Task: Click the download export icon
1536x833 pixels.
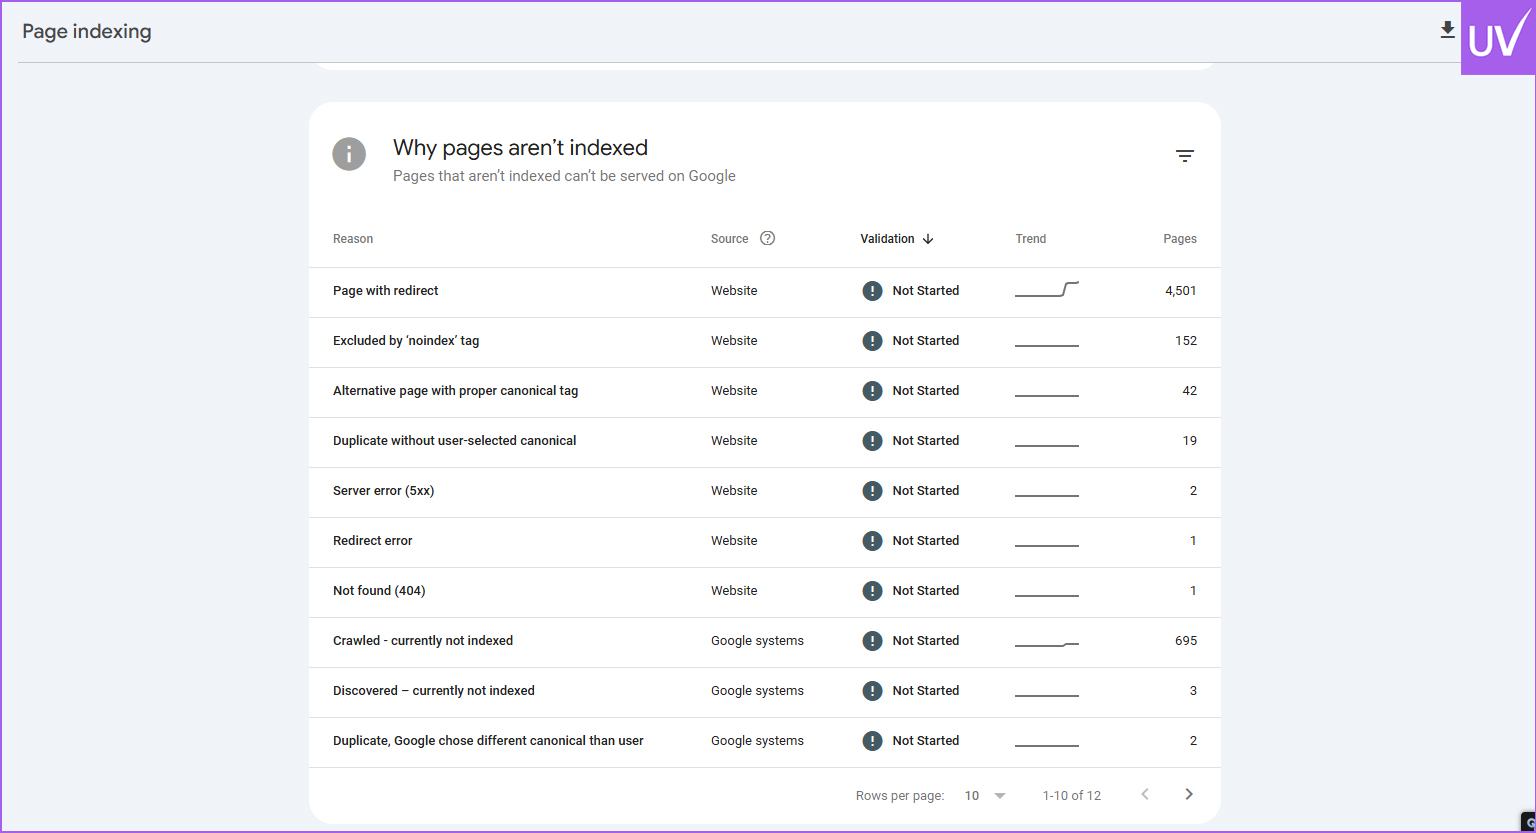Action: pos(1447,30)
